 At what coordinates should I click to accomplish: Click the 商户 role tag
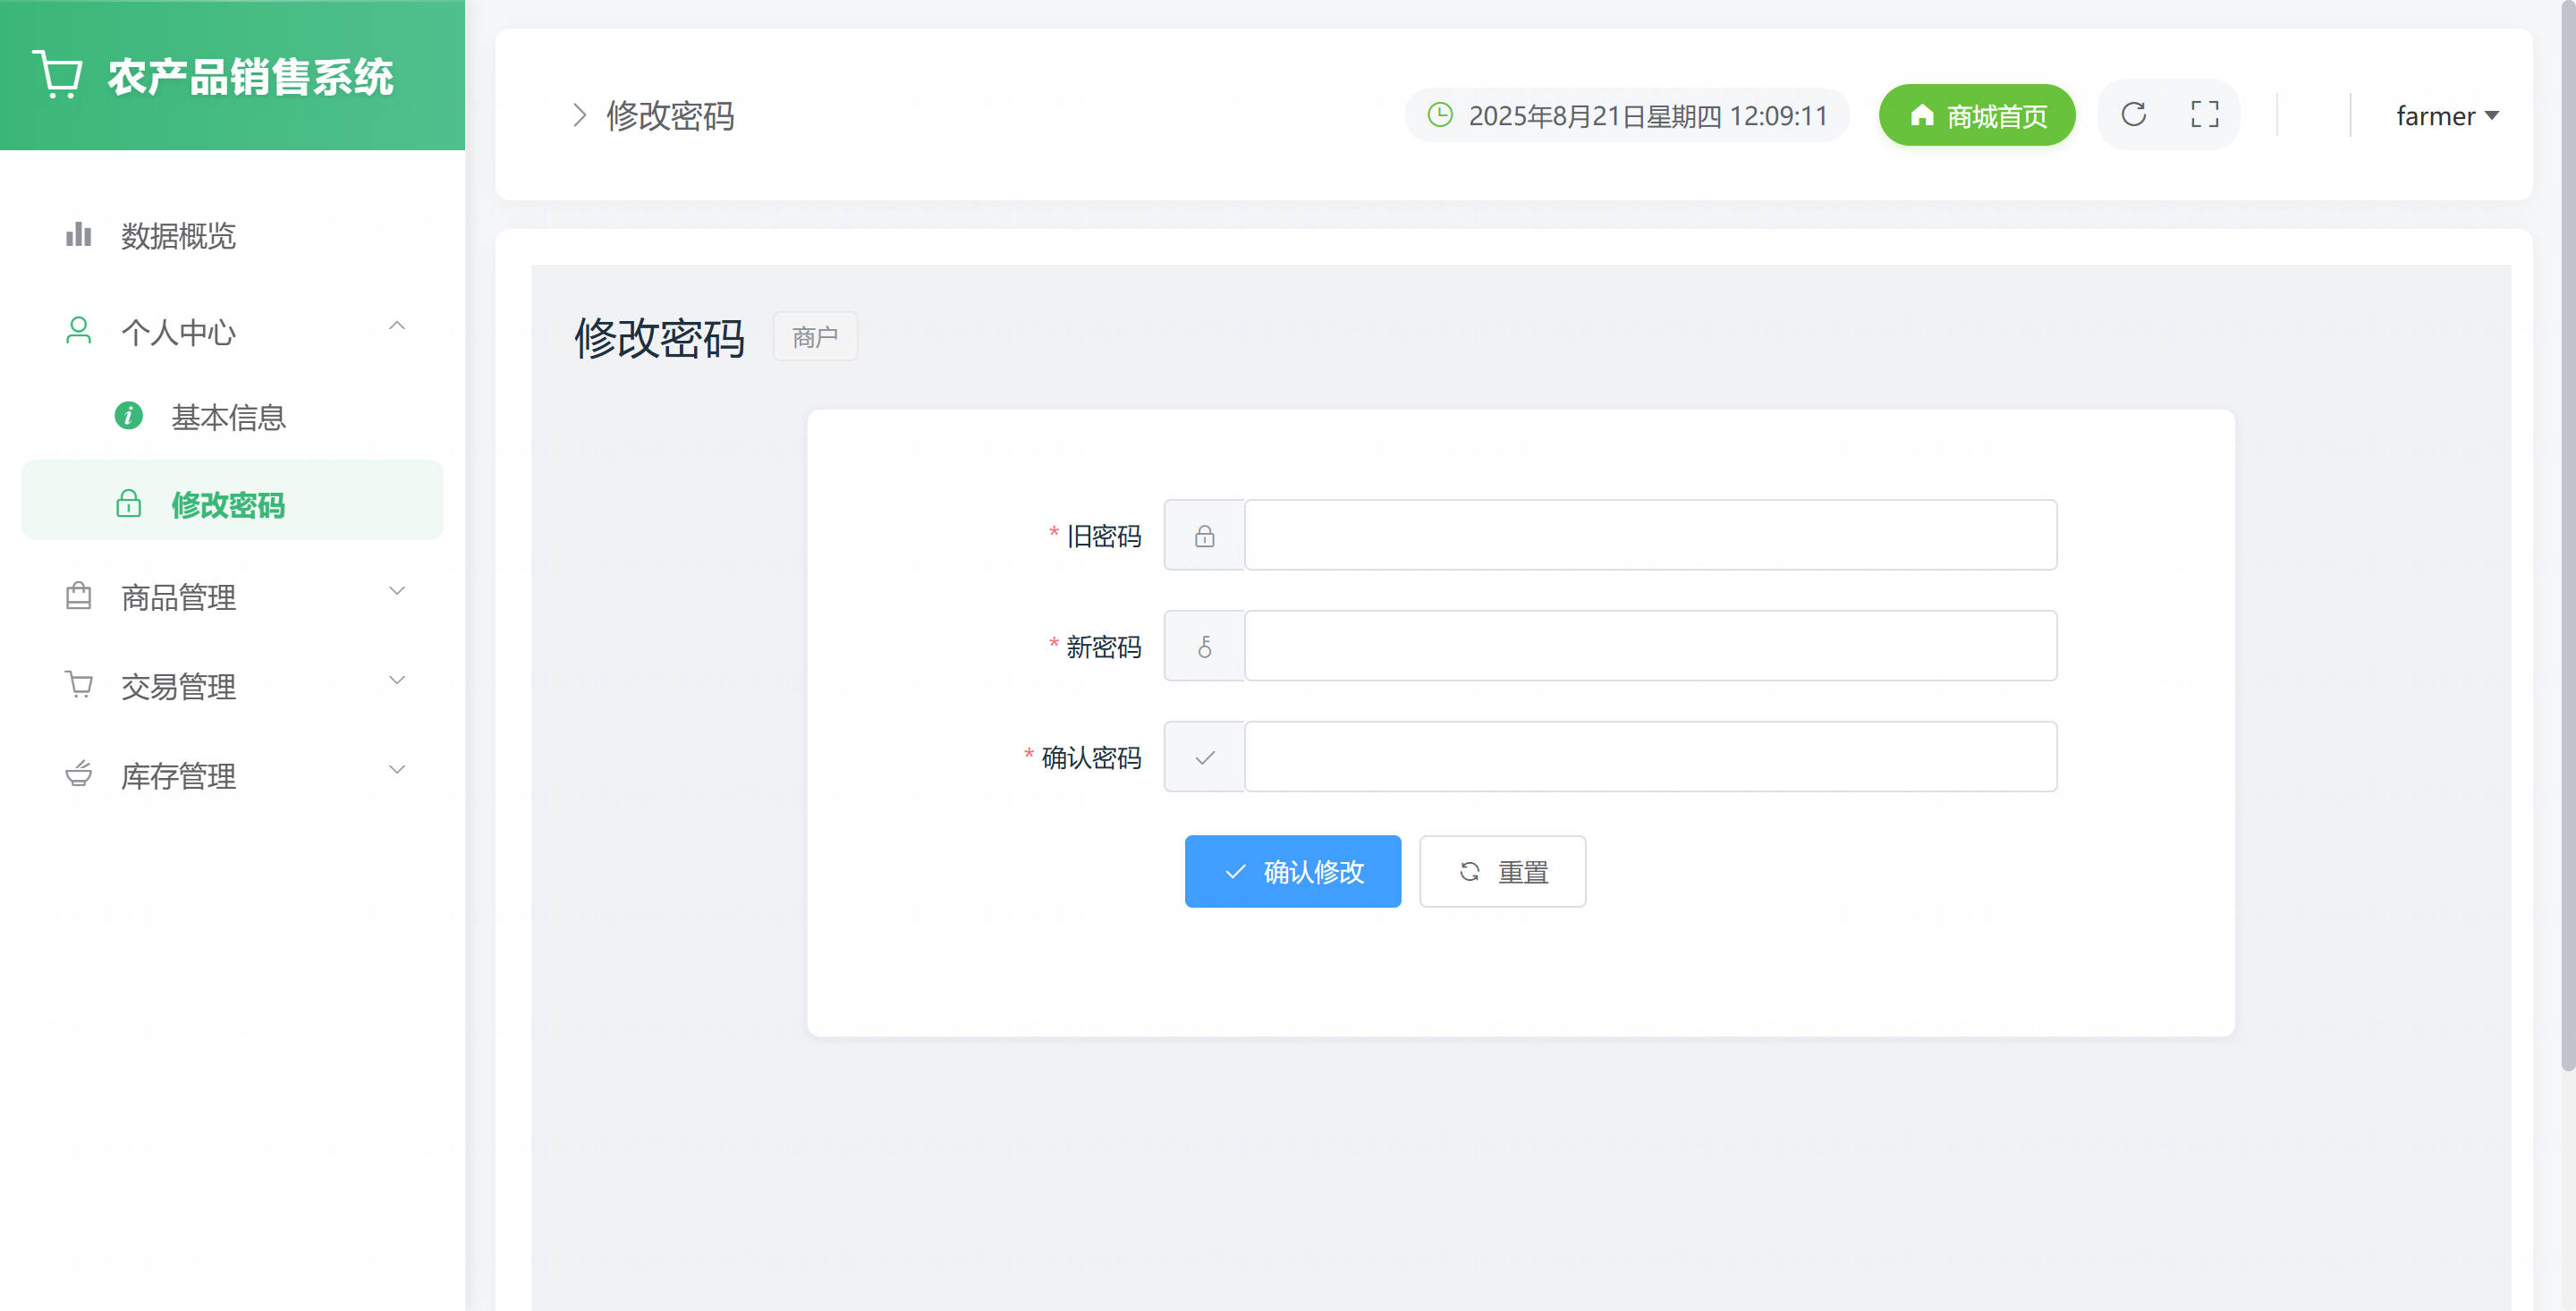(814, 337)
